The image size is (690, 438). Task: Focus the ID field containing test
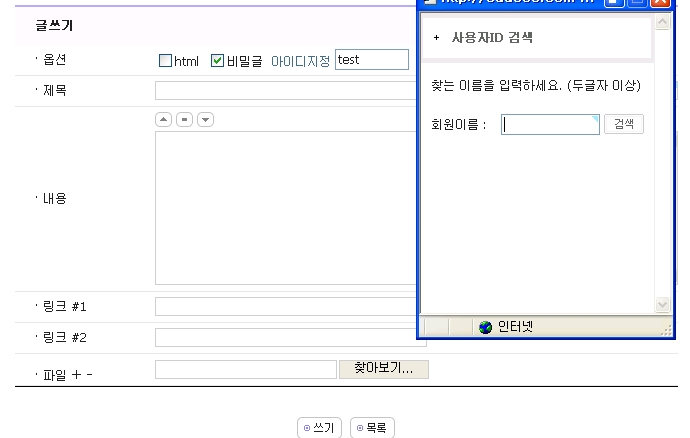[x=372, y=59]
